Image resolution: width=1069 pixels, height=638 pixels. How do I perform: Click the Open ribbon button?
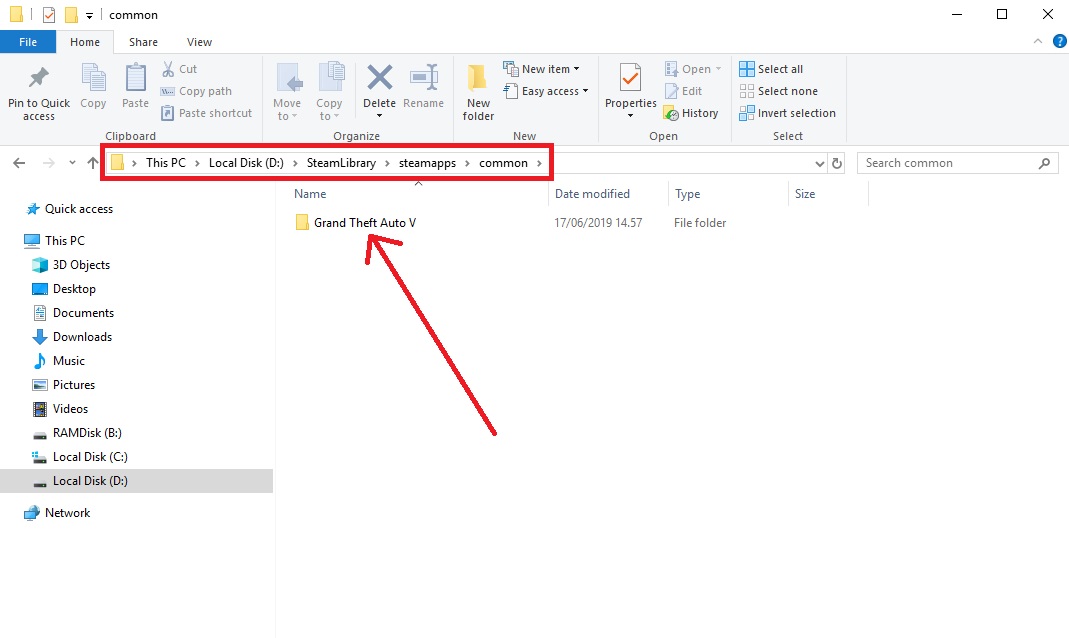[x=693, y=69]
